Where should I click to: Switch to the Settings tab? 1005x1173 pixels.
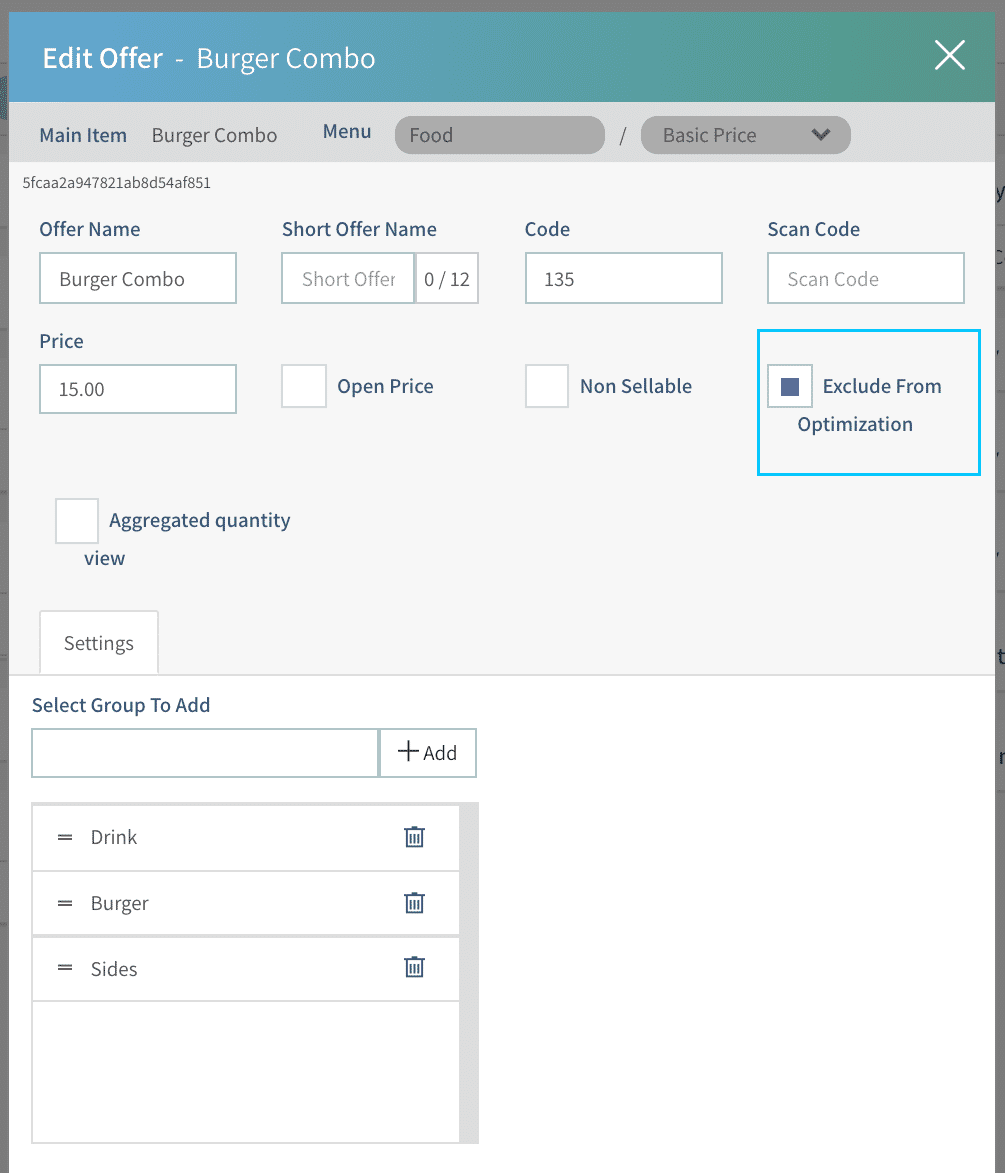click(98, 643)
